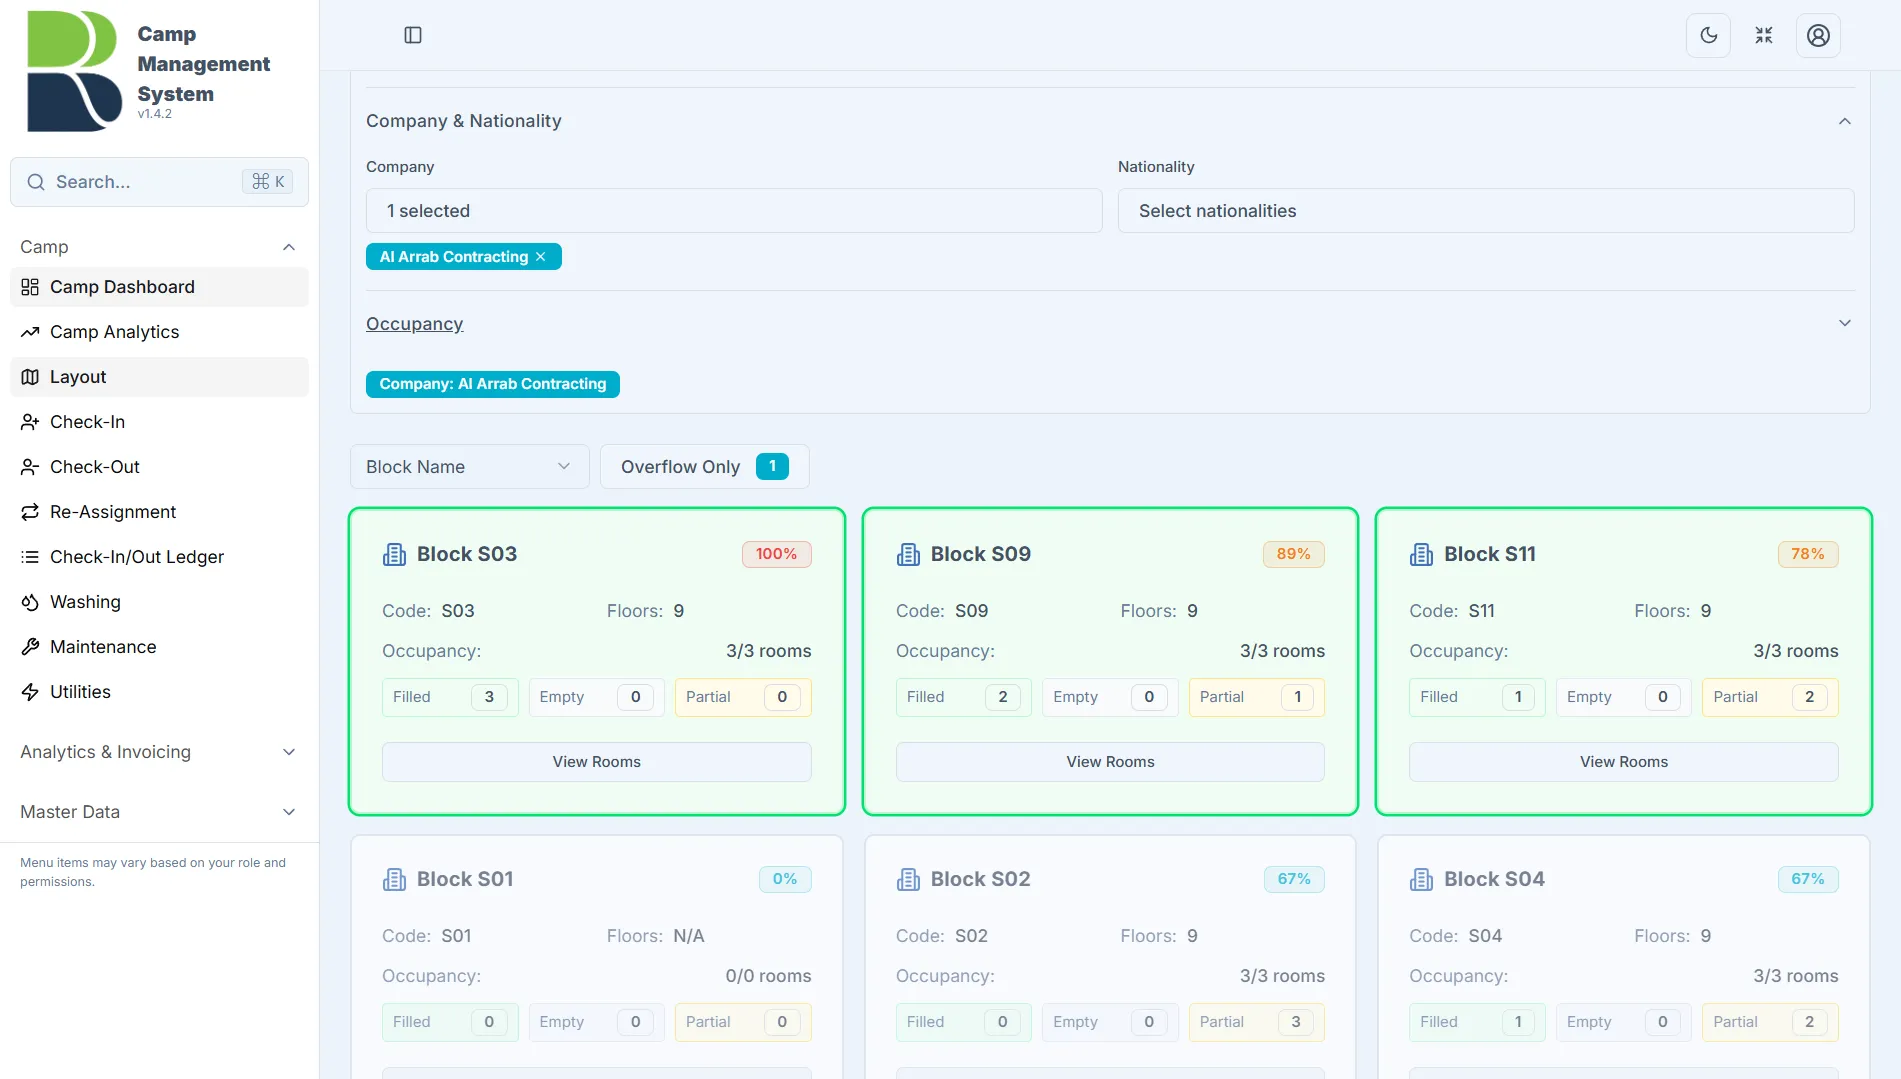This screenshot has height=1079, width=1901.
Task: Open the Layout menu item
Action: point(159,377)
